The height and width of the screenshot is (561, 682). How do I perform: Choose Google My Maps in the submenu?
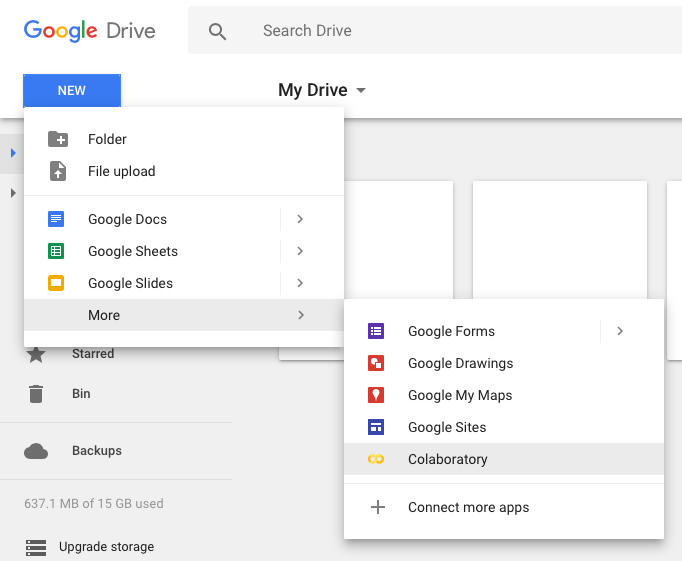click(x=504, y=395)
